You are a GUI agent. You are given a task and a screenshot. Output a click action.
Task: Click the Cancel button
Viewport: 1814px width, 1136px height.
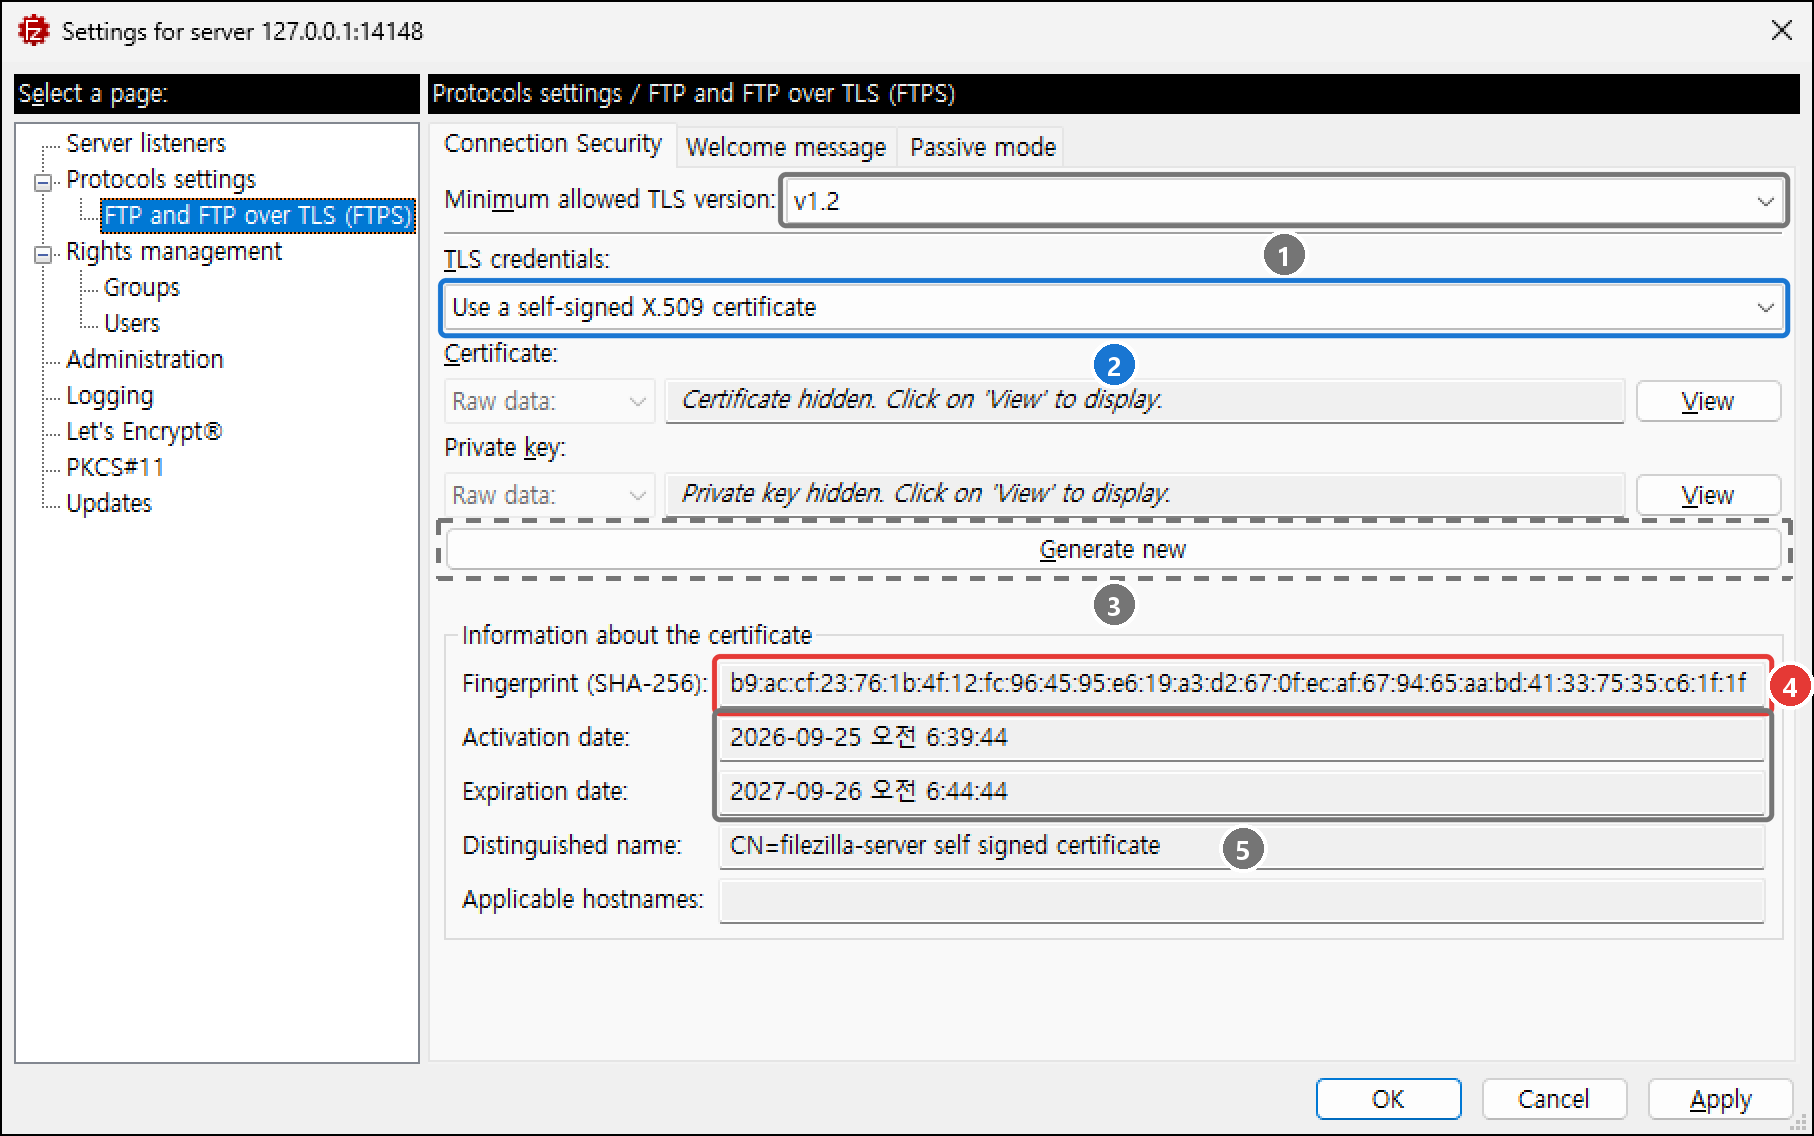click(1554, 1099)
